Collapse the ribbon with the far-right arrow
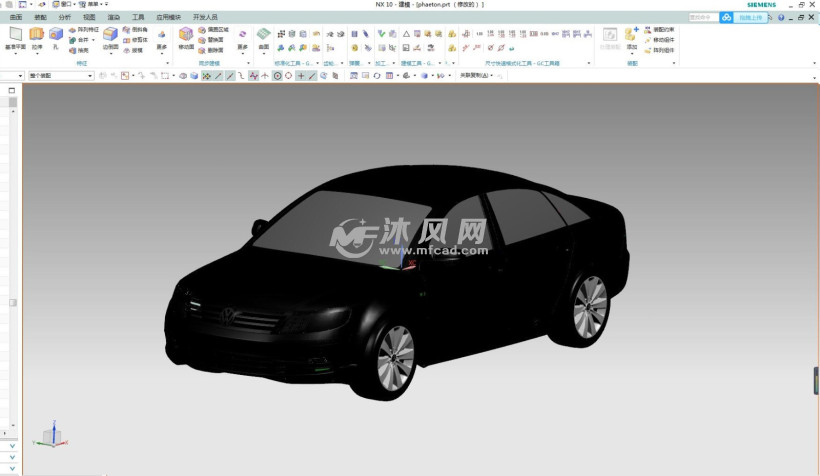This screenshot has height=476, width=820. pos(814,63)
